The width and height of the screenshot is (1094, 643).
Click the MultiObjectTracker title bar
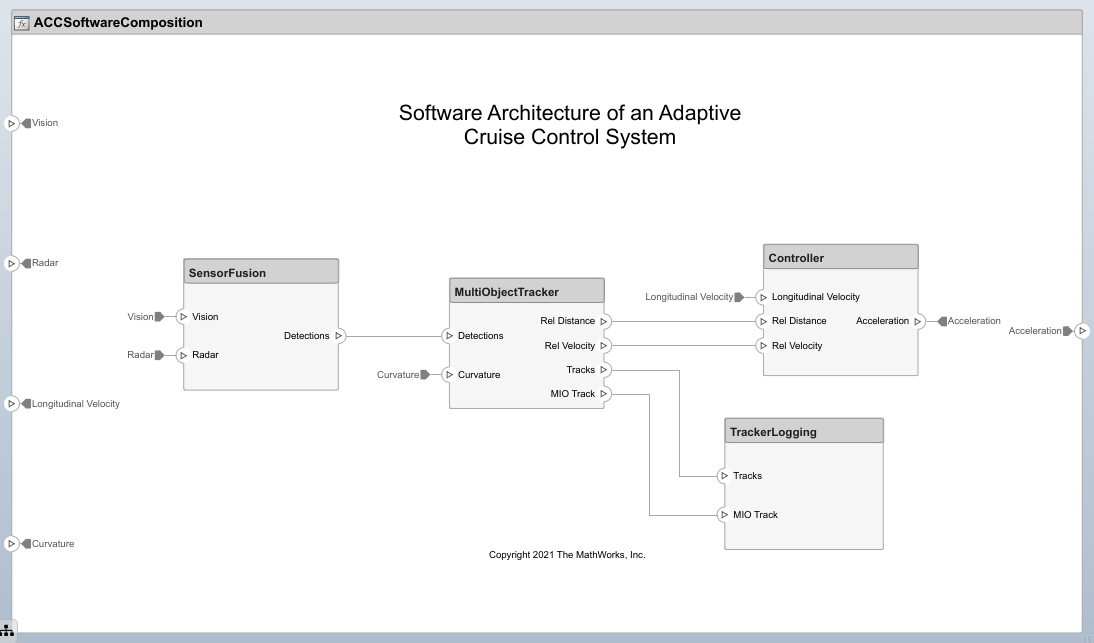tap(527, 290)
